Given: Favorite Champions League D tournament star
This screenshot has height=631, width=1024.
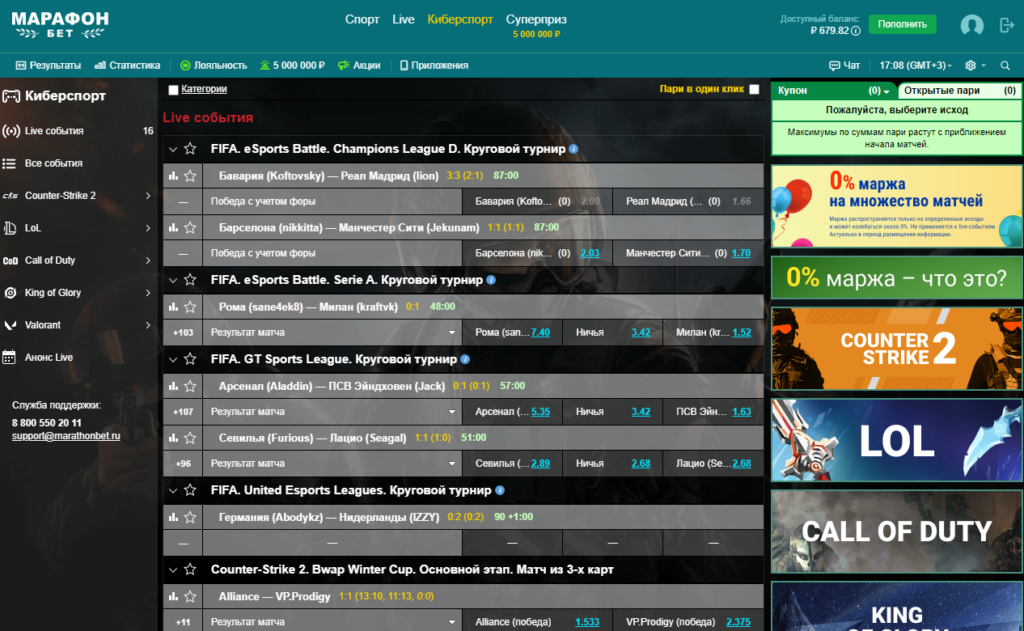Looking at the screenshot, I should [190, 149].
